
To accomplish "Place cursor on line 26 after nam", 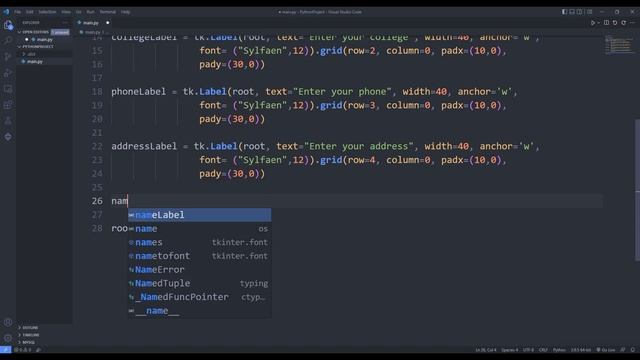I will [x=128, y=201].
